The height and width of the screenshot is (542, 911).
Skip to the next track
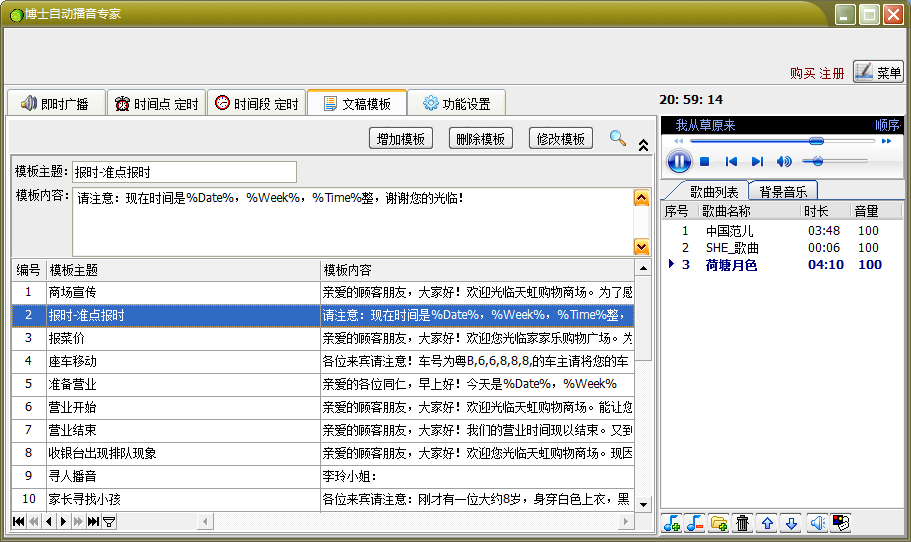pyautogui.click(x=757, y=161)
